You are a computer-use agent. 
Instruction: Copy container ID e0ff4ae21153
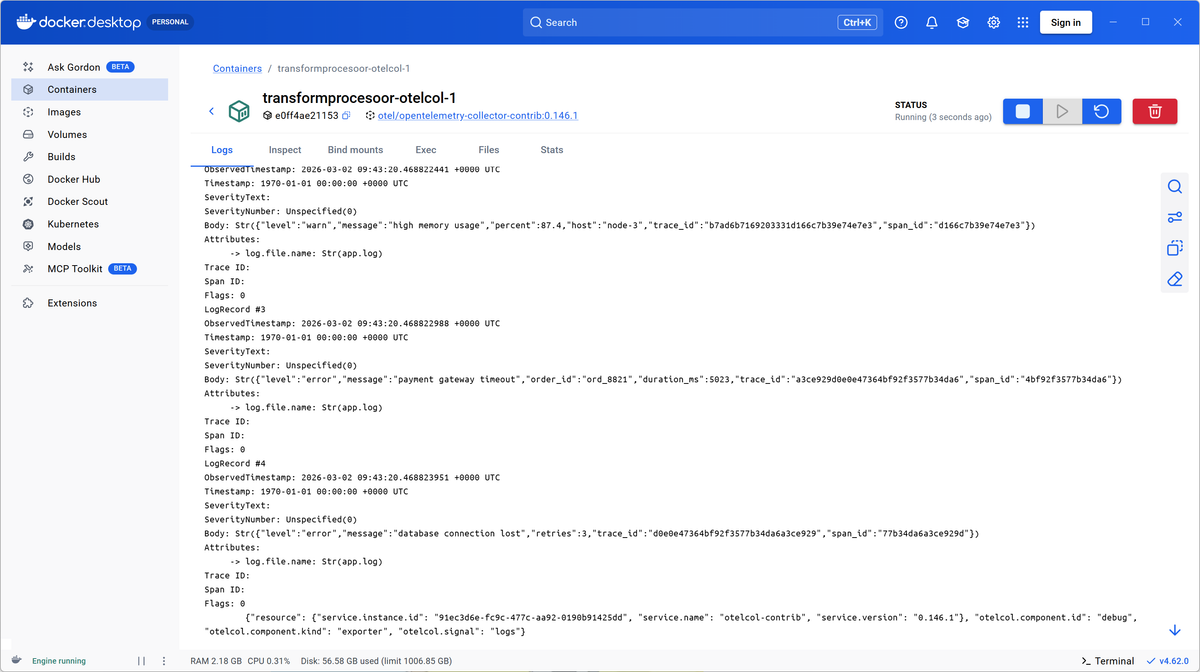(346, 116)
